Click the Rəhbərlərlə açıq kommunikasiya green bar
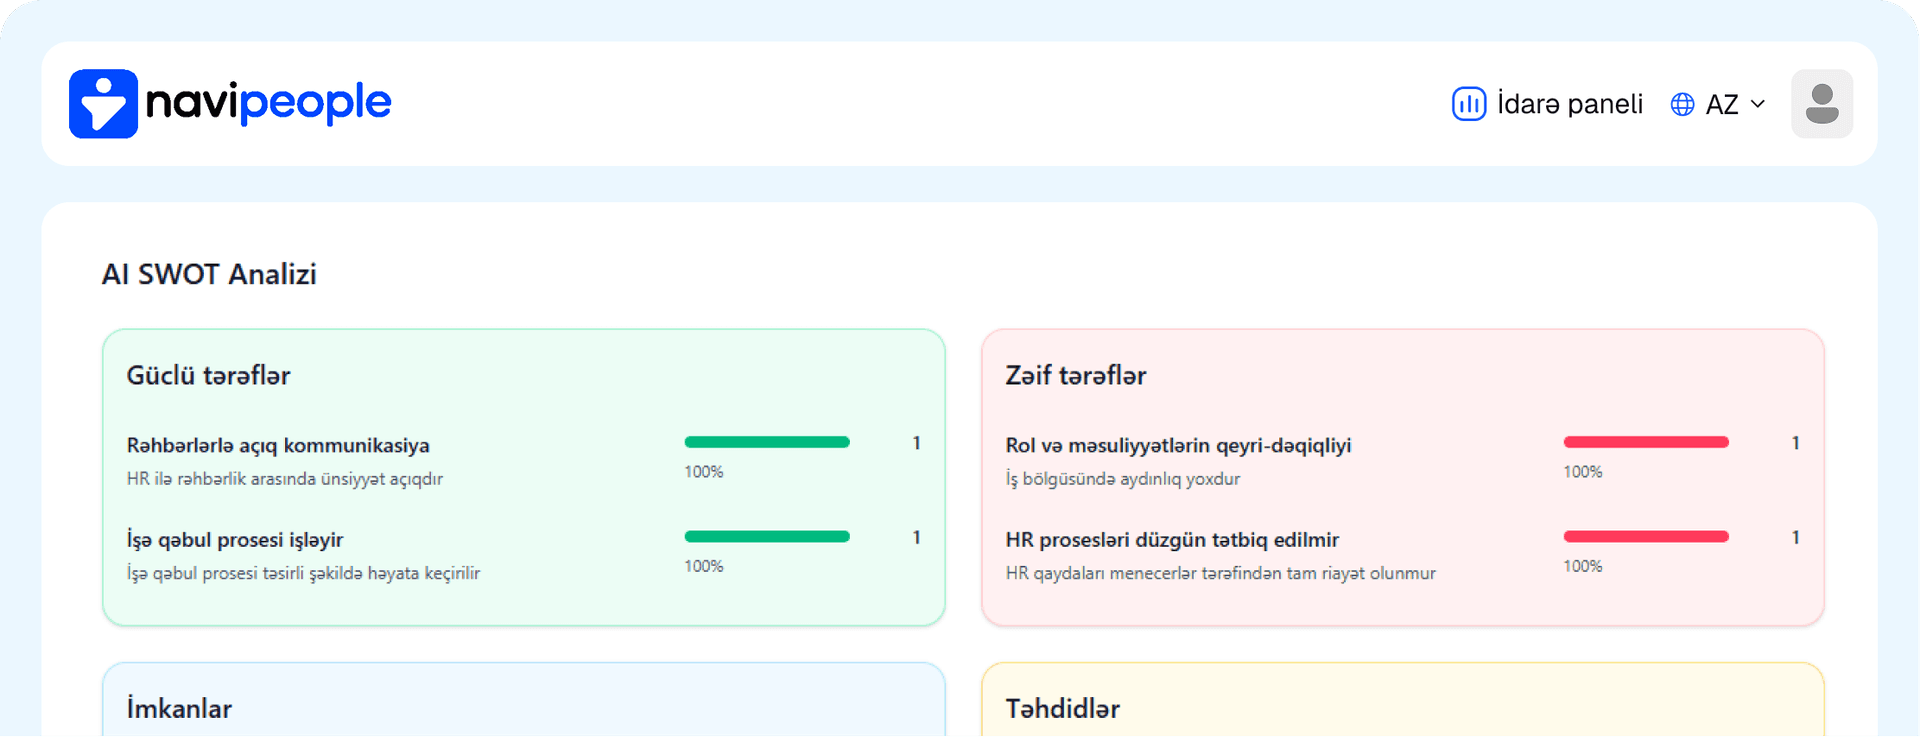This screenshot has width=1920, height=737. coord(766,442)
